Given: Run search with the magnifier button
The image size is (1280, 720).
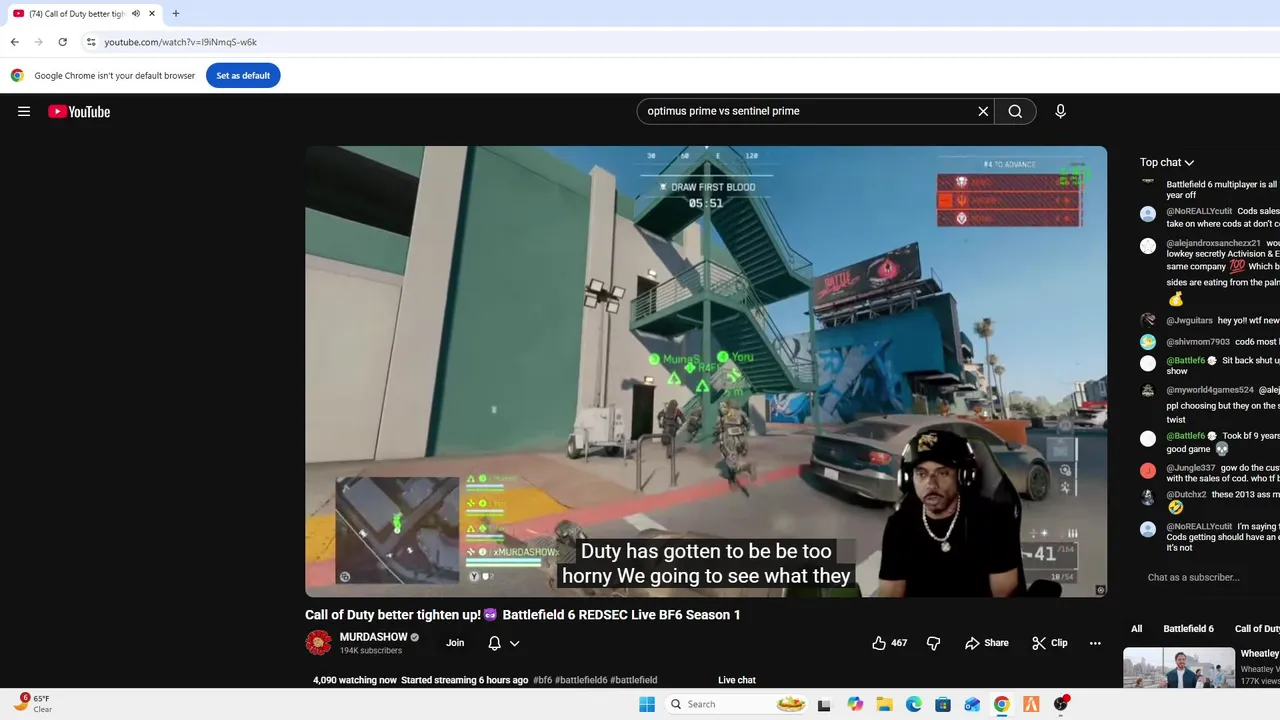Looking at the screenshot, I should click(1015, 111).
